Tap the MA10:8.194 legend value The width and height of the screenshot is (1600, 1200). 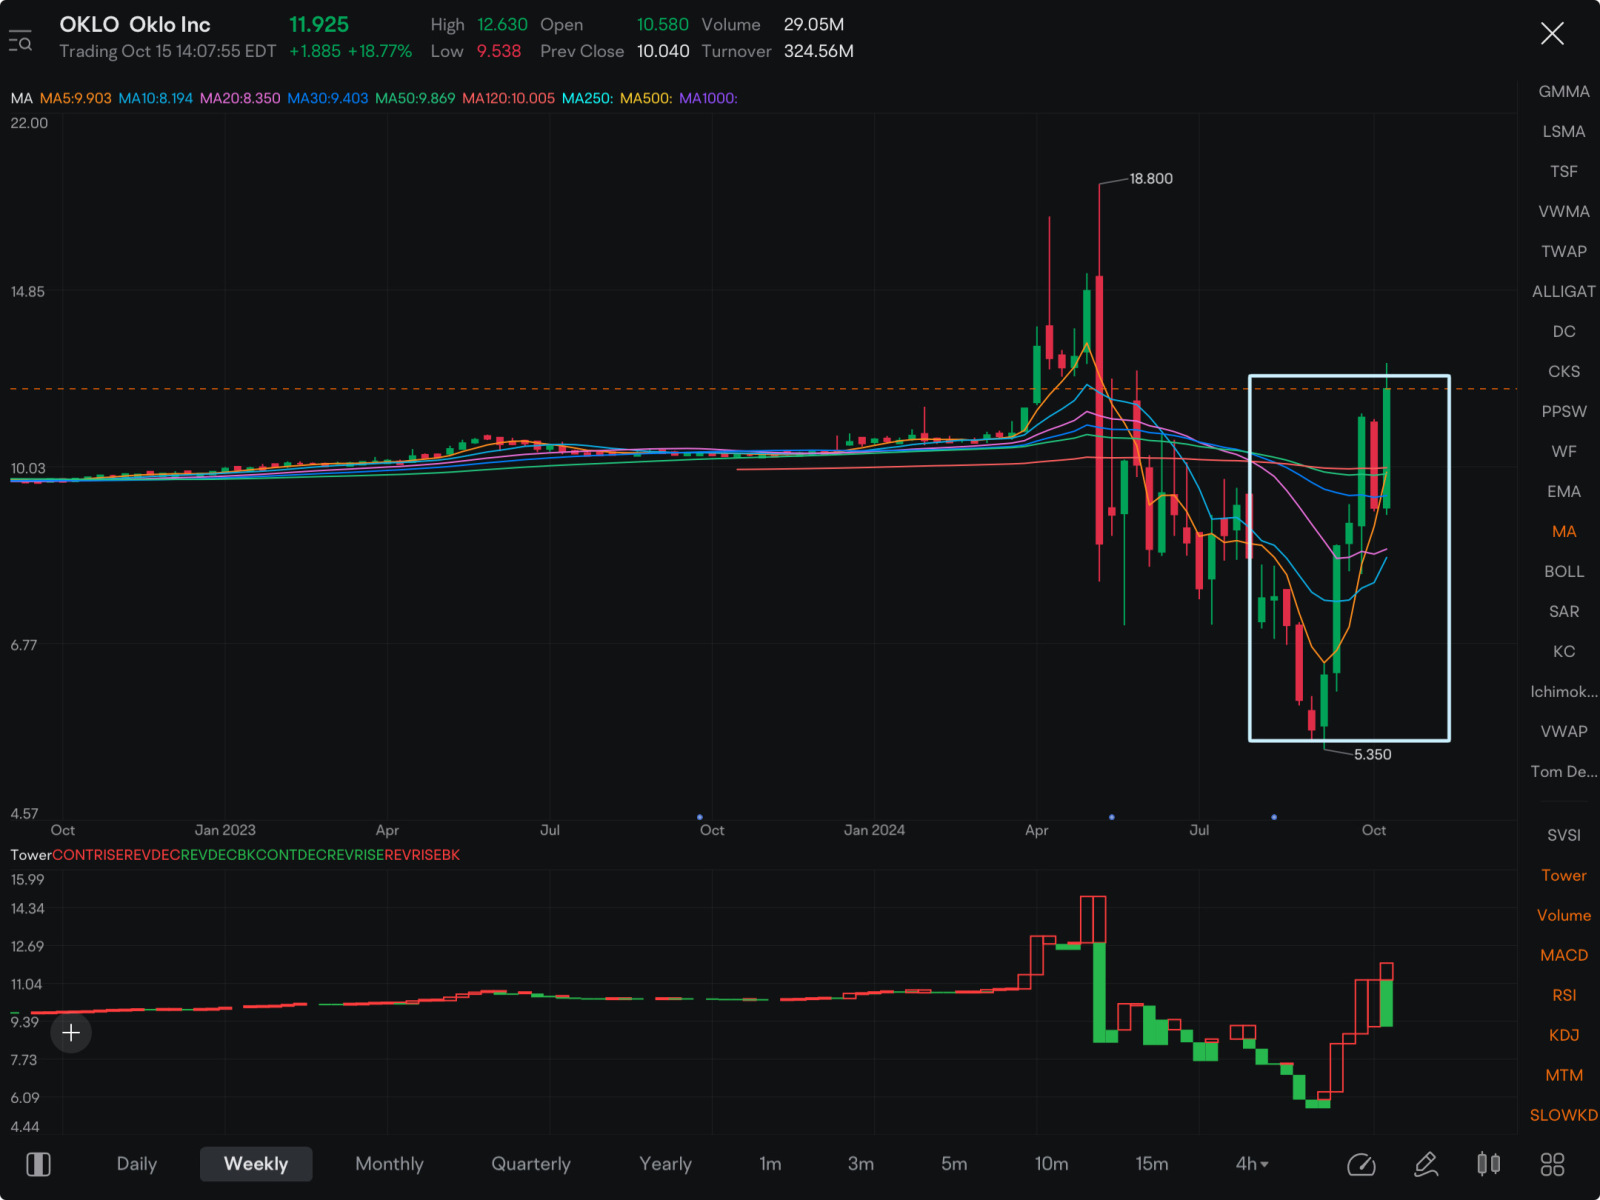[156, 98]
